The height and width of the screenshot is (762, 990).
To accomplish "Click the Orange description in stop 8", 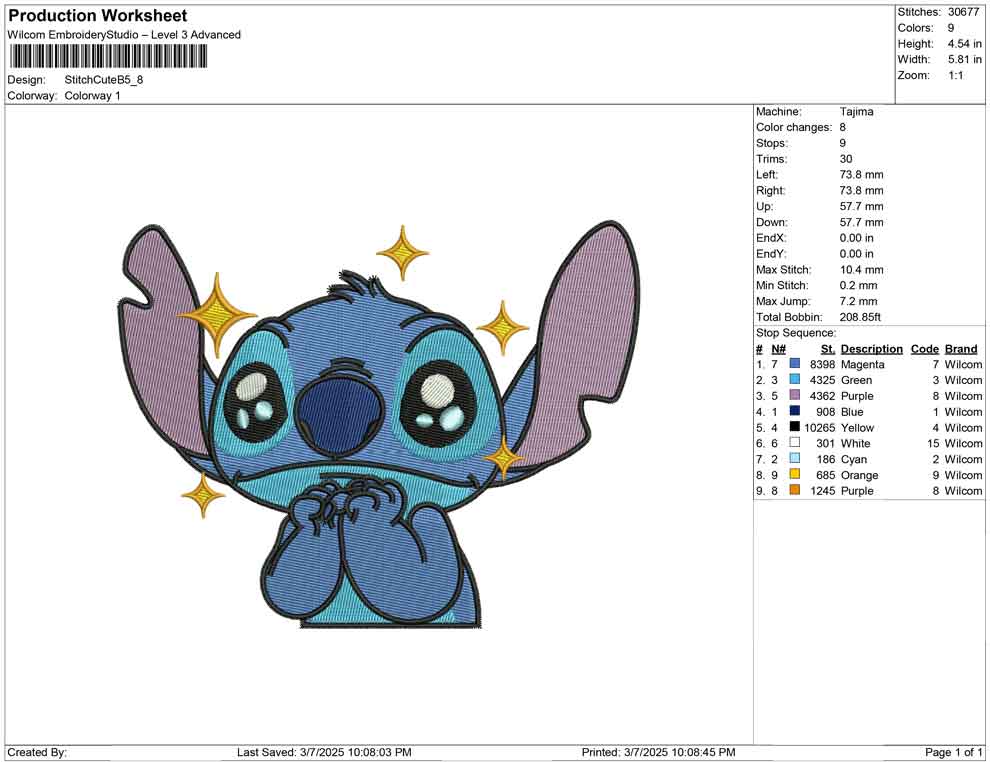I will [859, 475].
